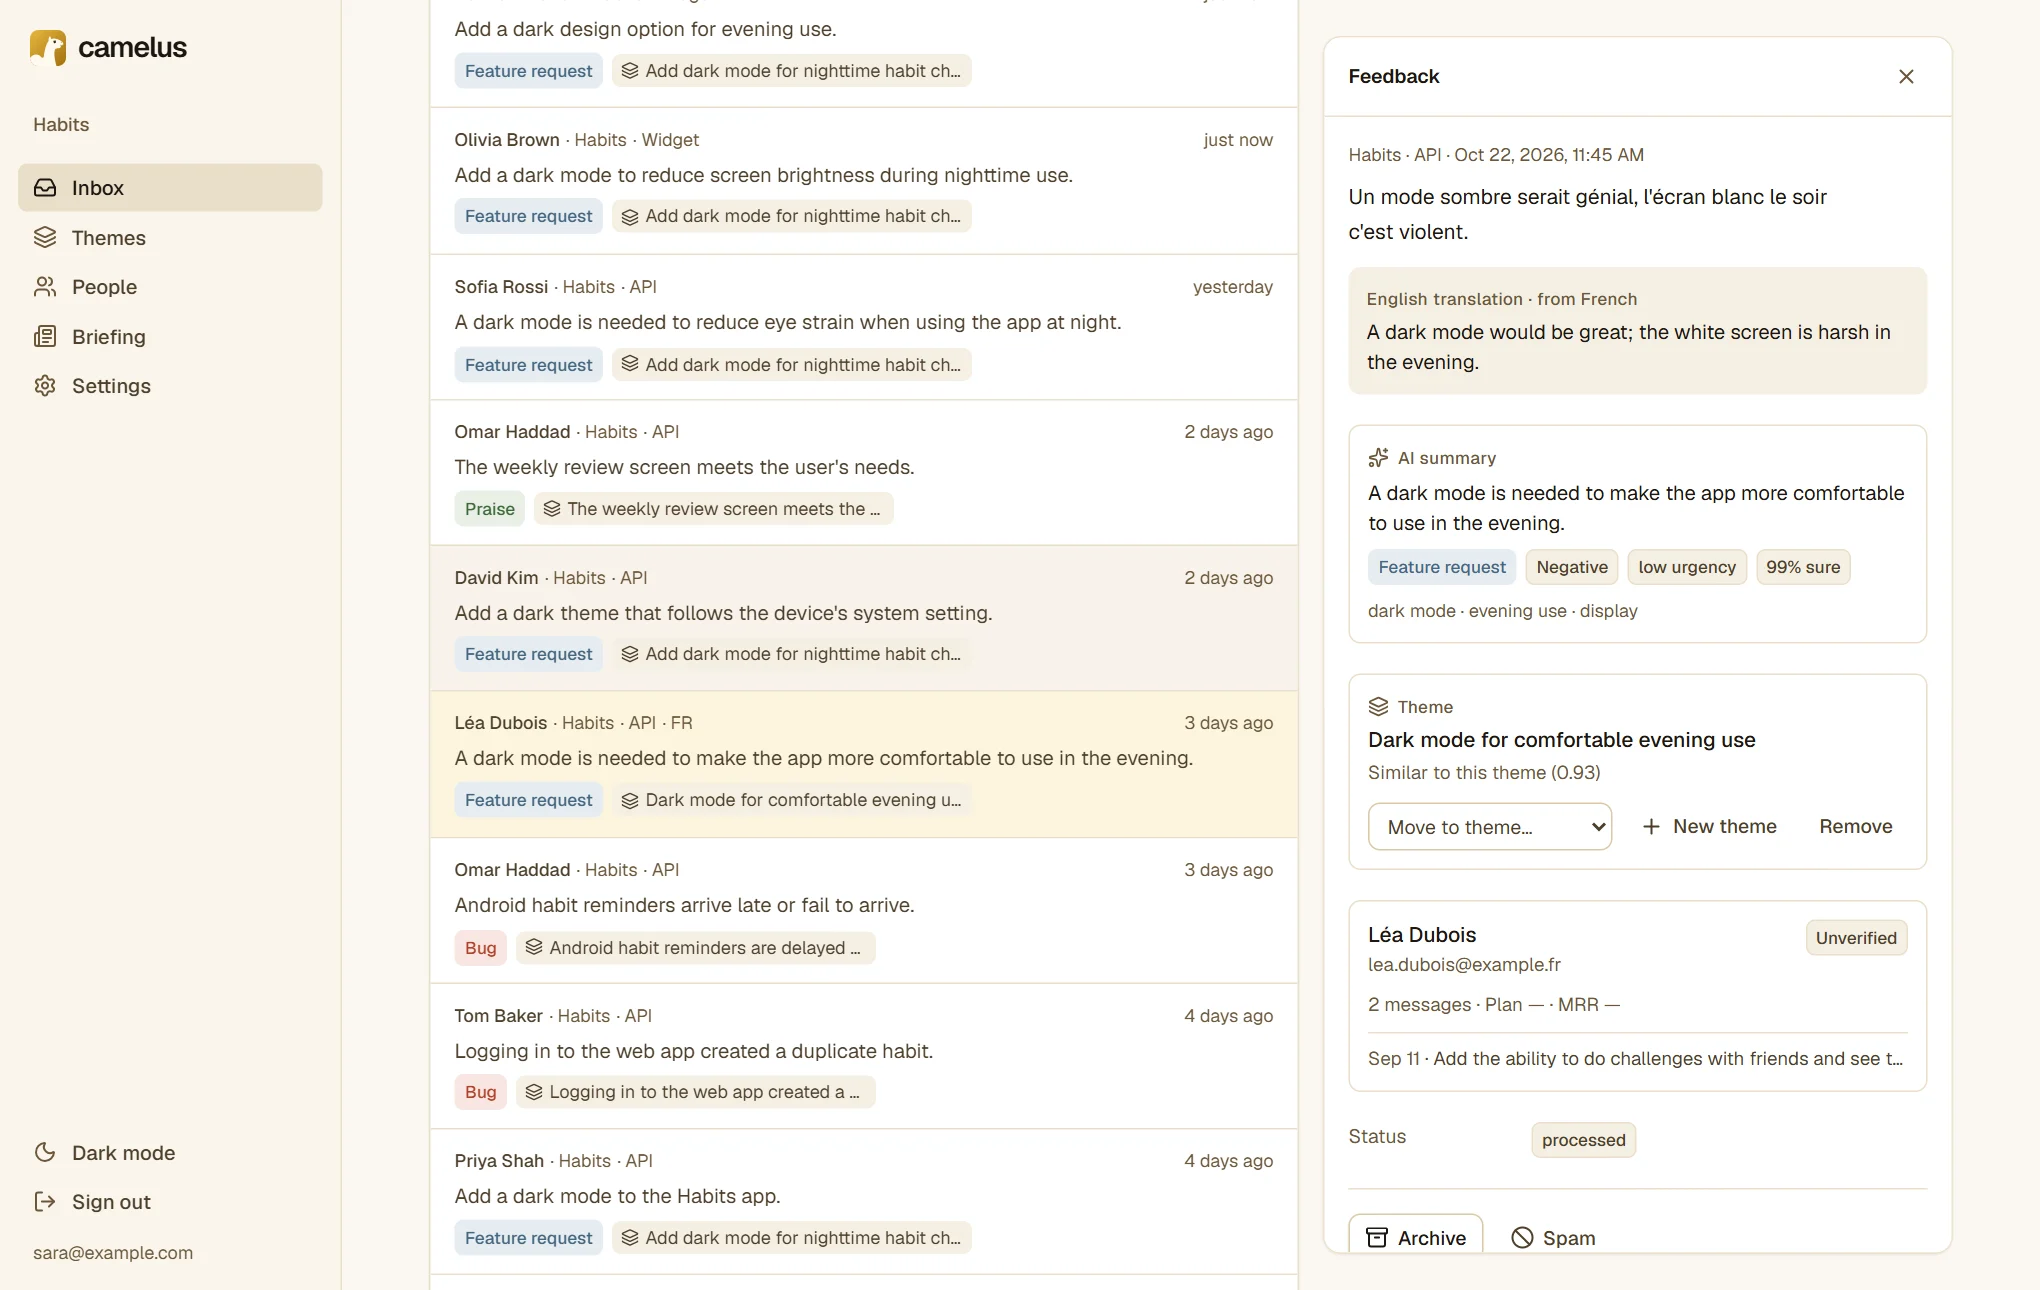This screenshot has height=1290, width=2040.
Task: Open David Kim's dark theme feedback
Action: (864, 618)
